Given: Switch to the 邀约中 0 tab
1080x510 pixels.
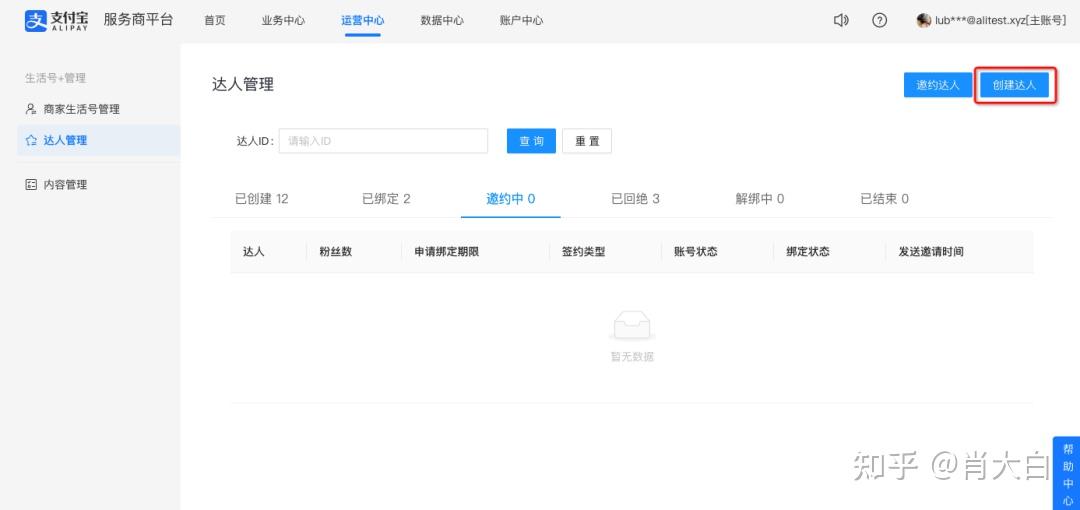Looking at the screenshot, I should 511,199.
